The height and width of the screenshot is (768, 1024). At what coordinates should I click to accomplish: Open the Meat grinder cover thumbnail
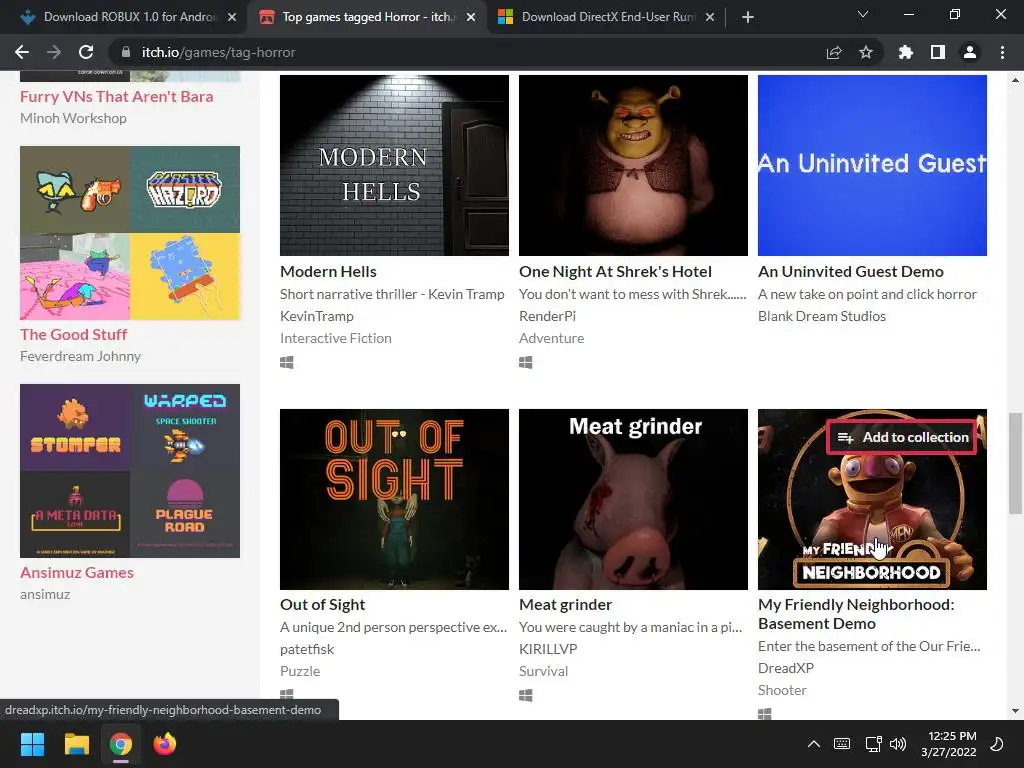point(633,500)
